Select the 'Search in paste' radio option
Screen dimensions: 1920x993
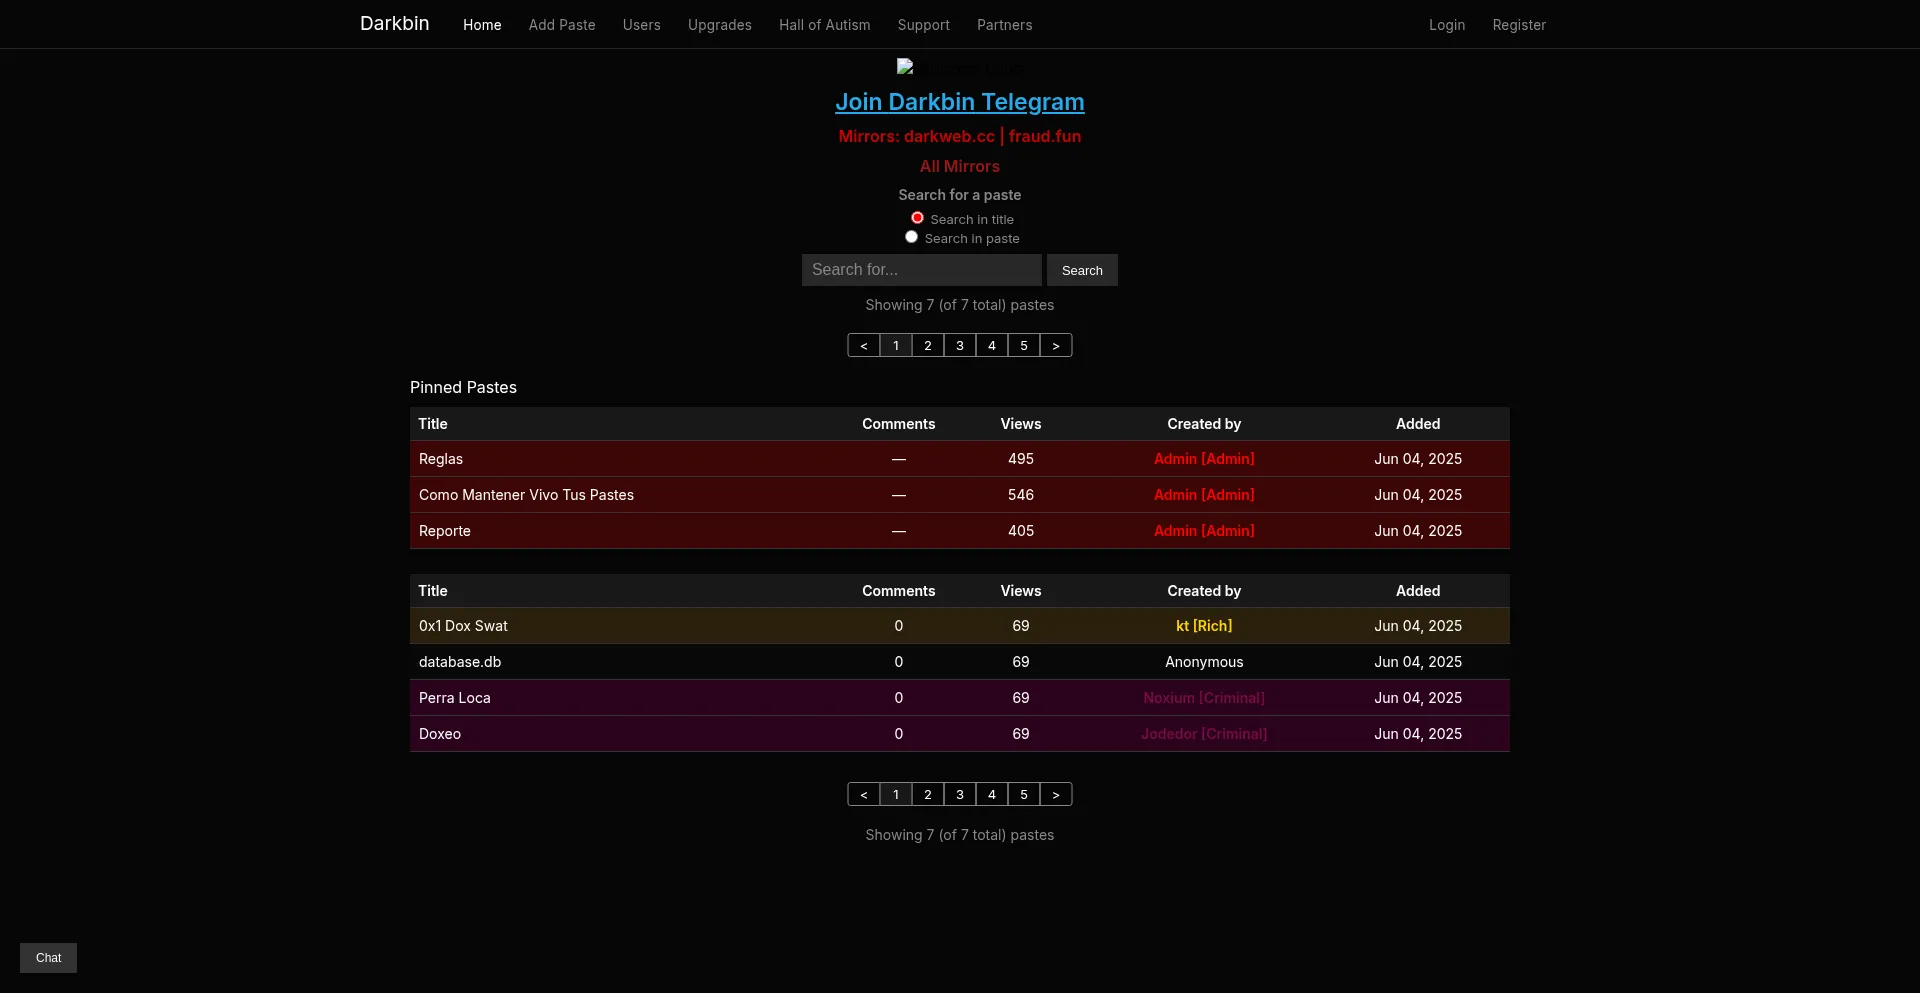pyautogui.click(x=911, y=237)
